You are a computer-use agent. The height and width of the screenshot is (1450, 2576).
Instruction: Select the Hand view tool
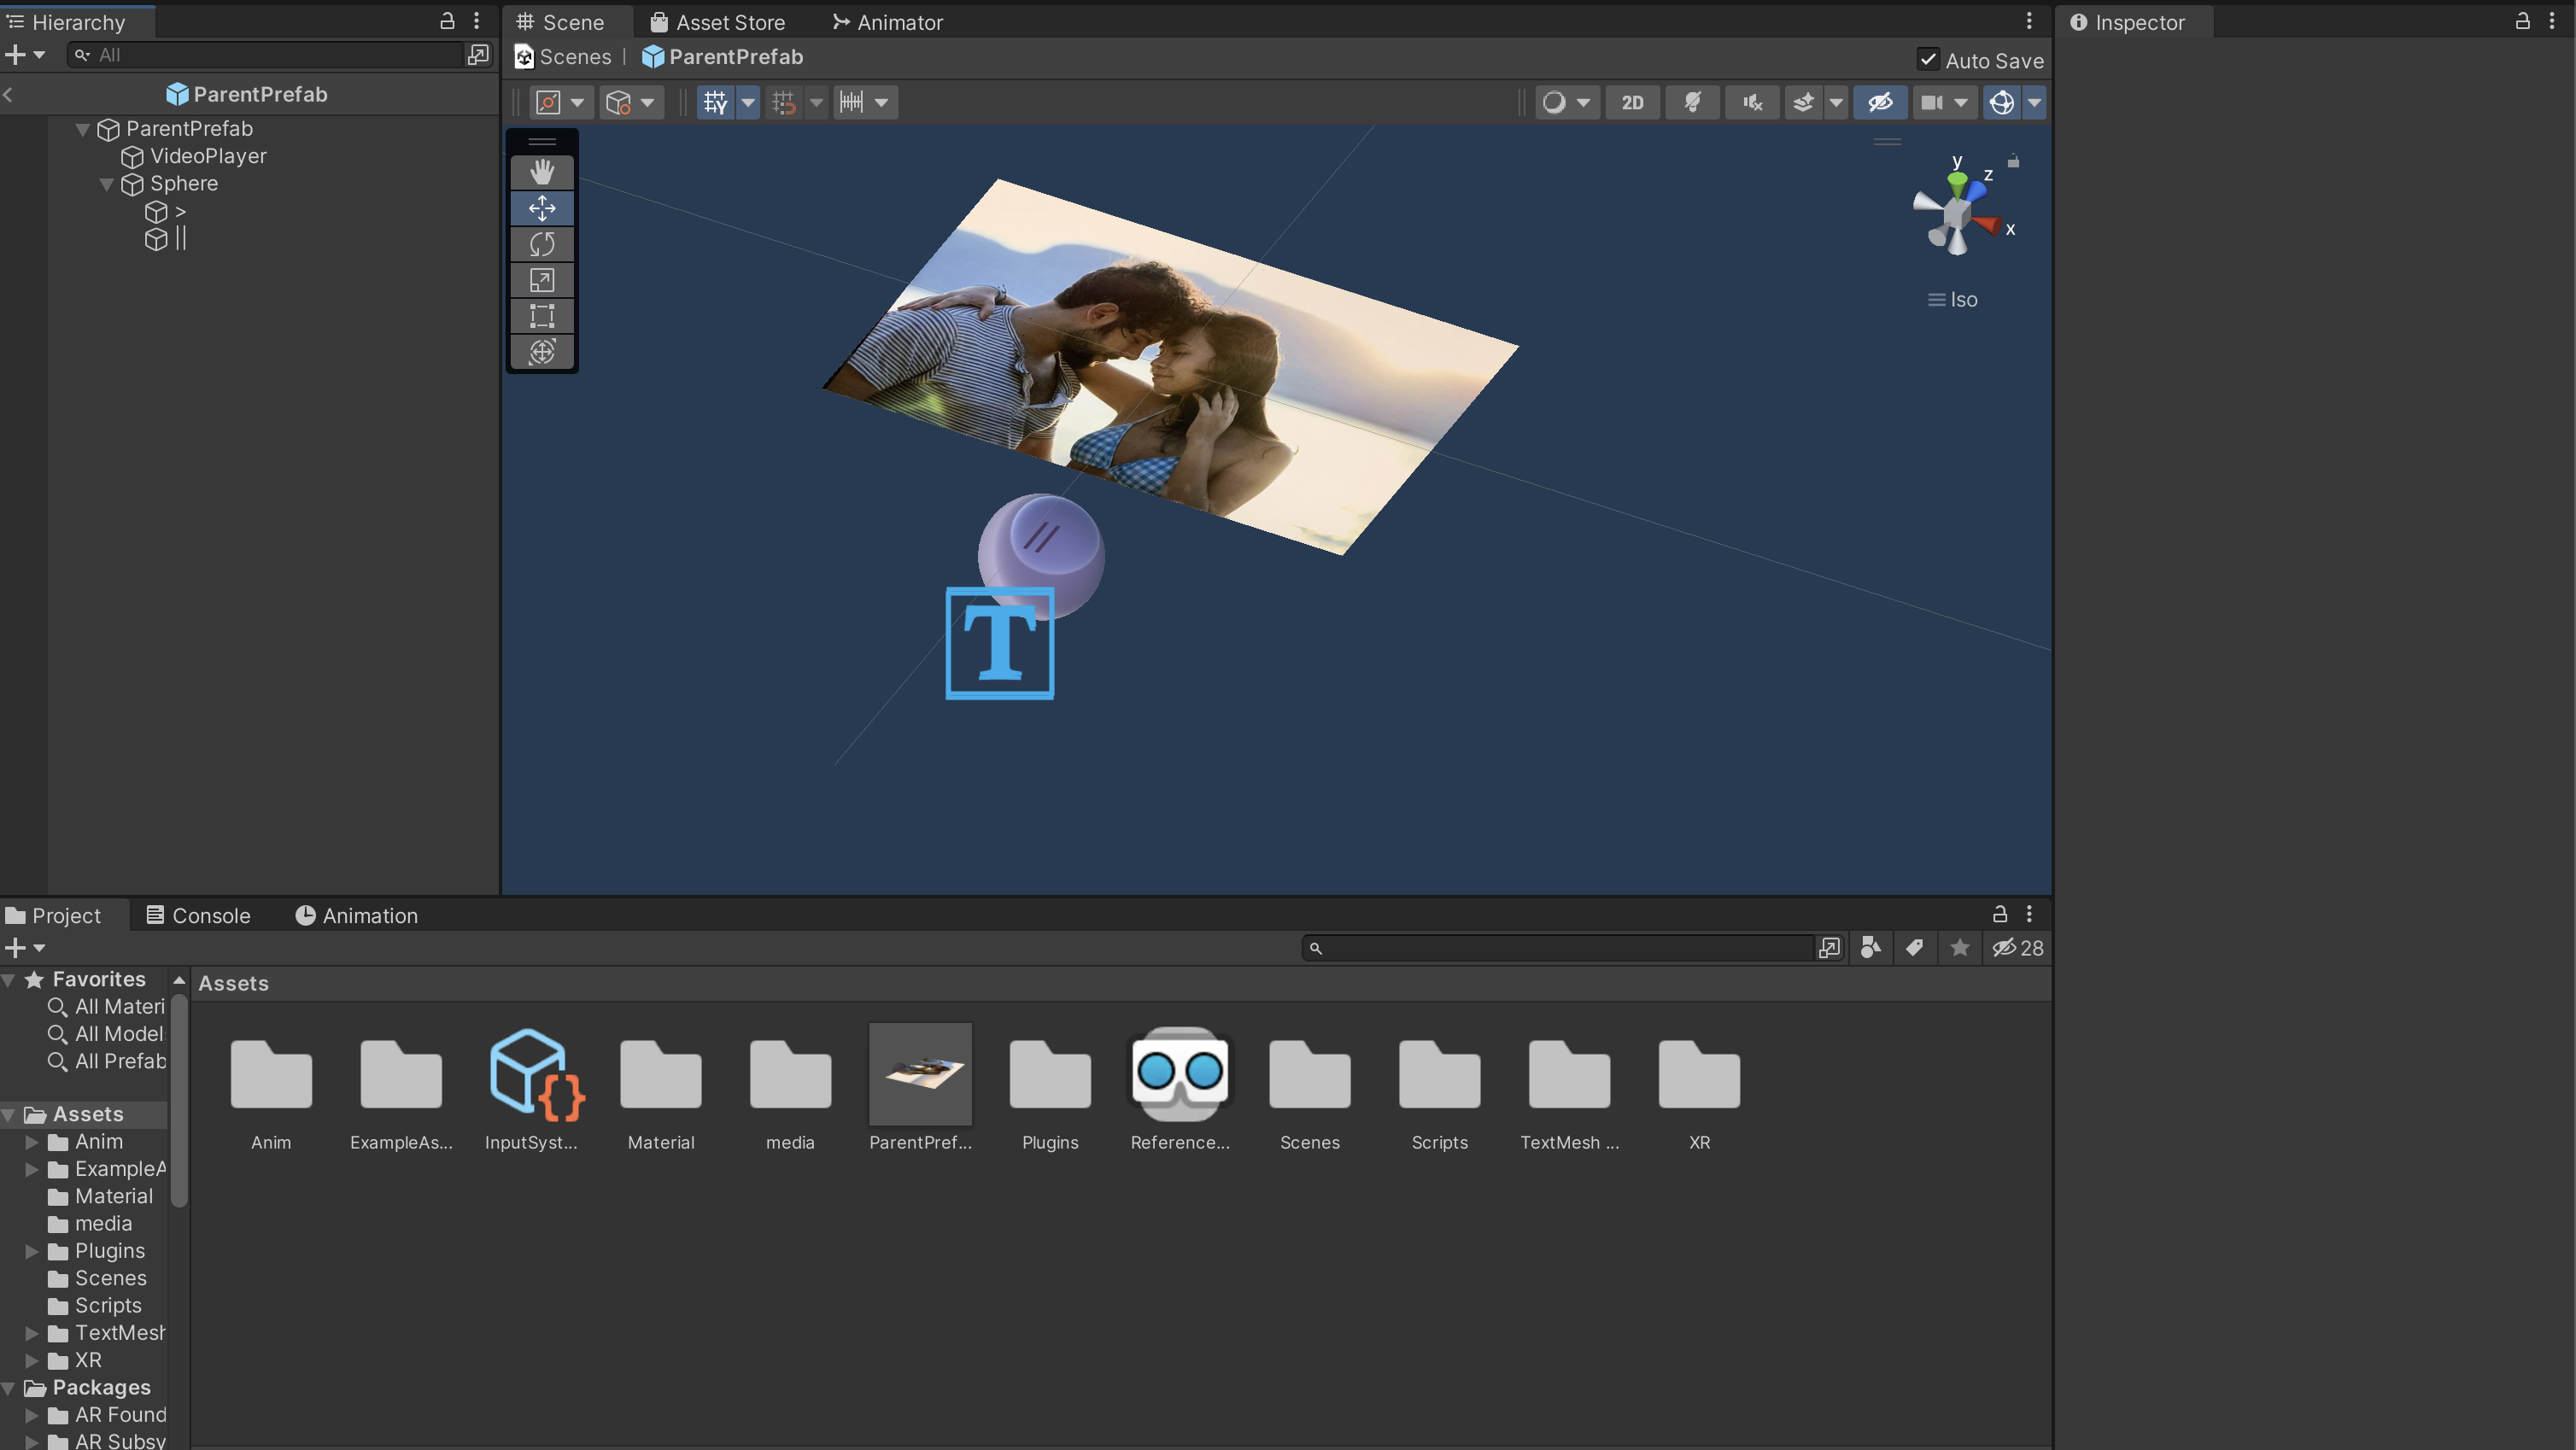click(542, 172)
